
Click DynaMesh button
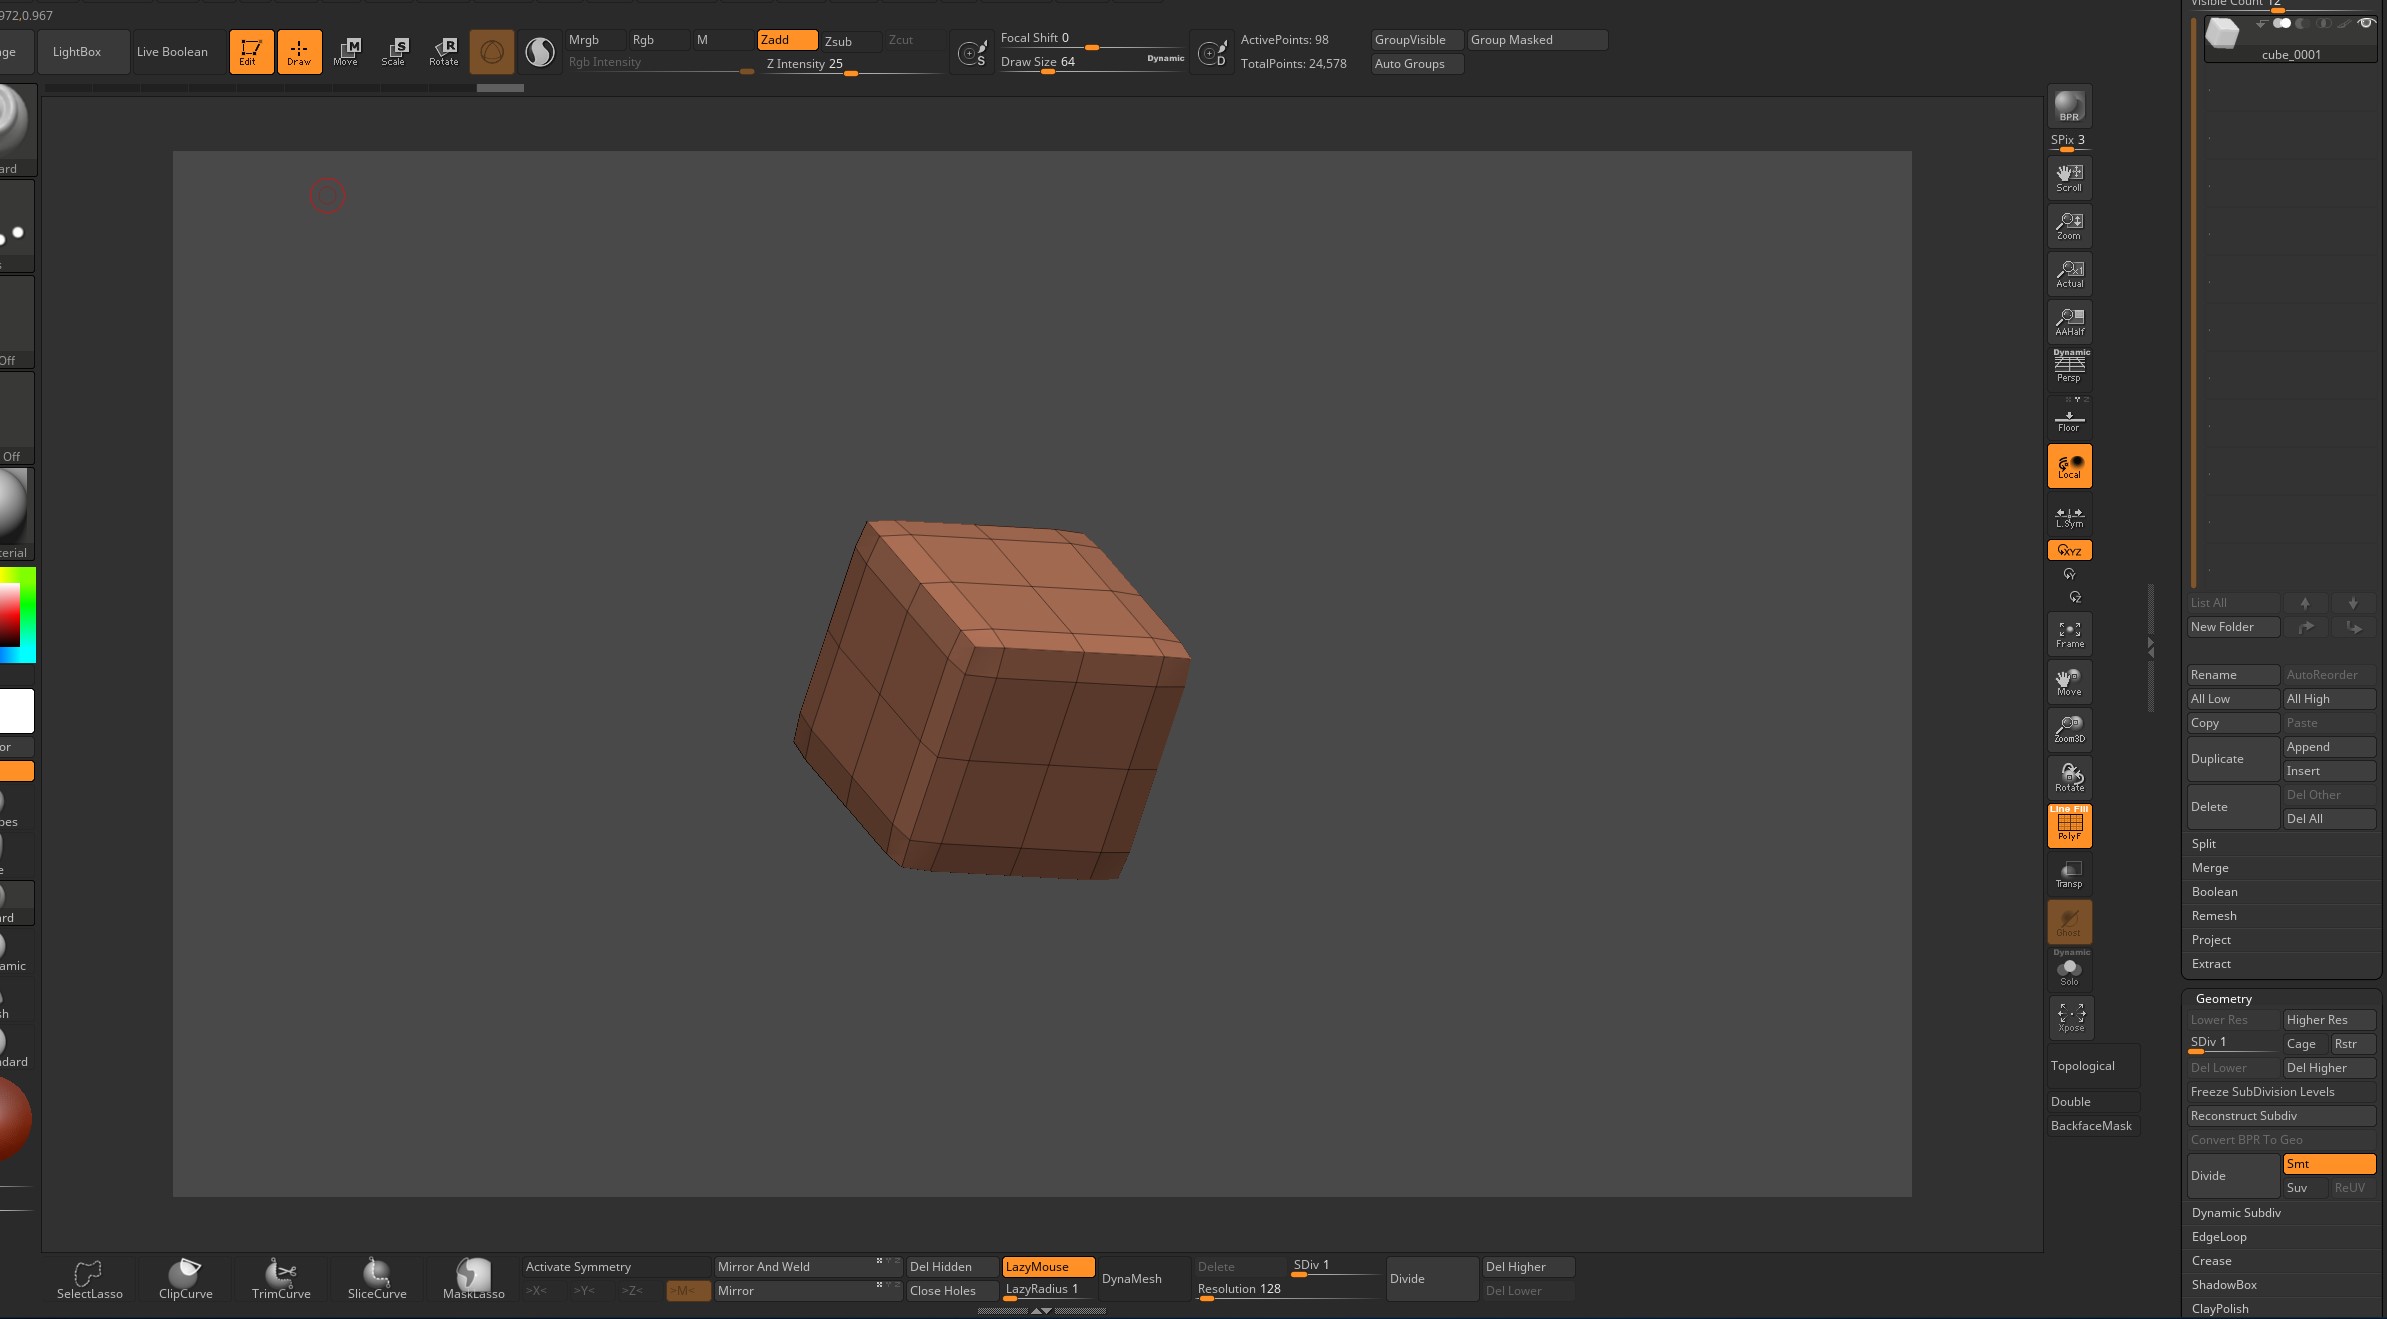(1143, 1279)
